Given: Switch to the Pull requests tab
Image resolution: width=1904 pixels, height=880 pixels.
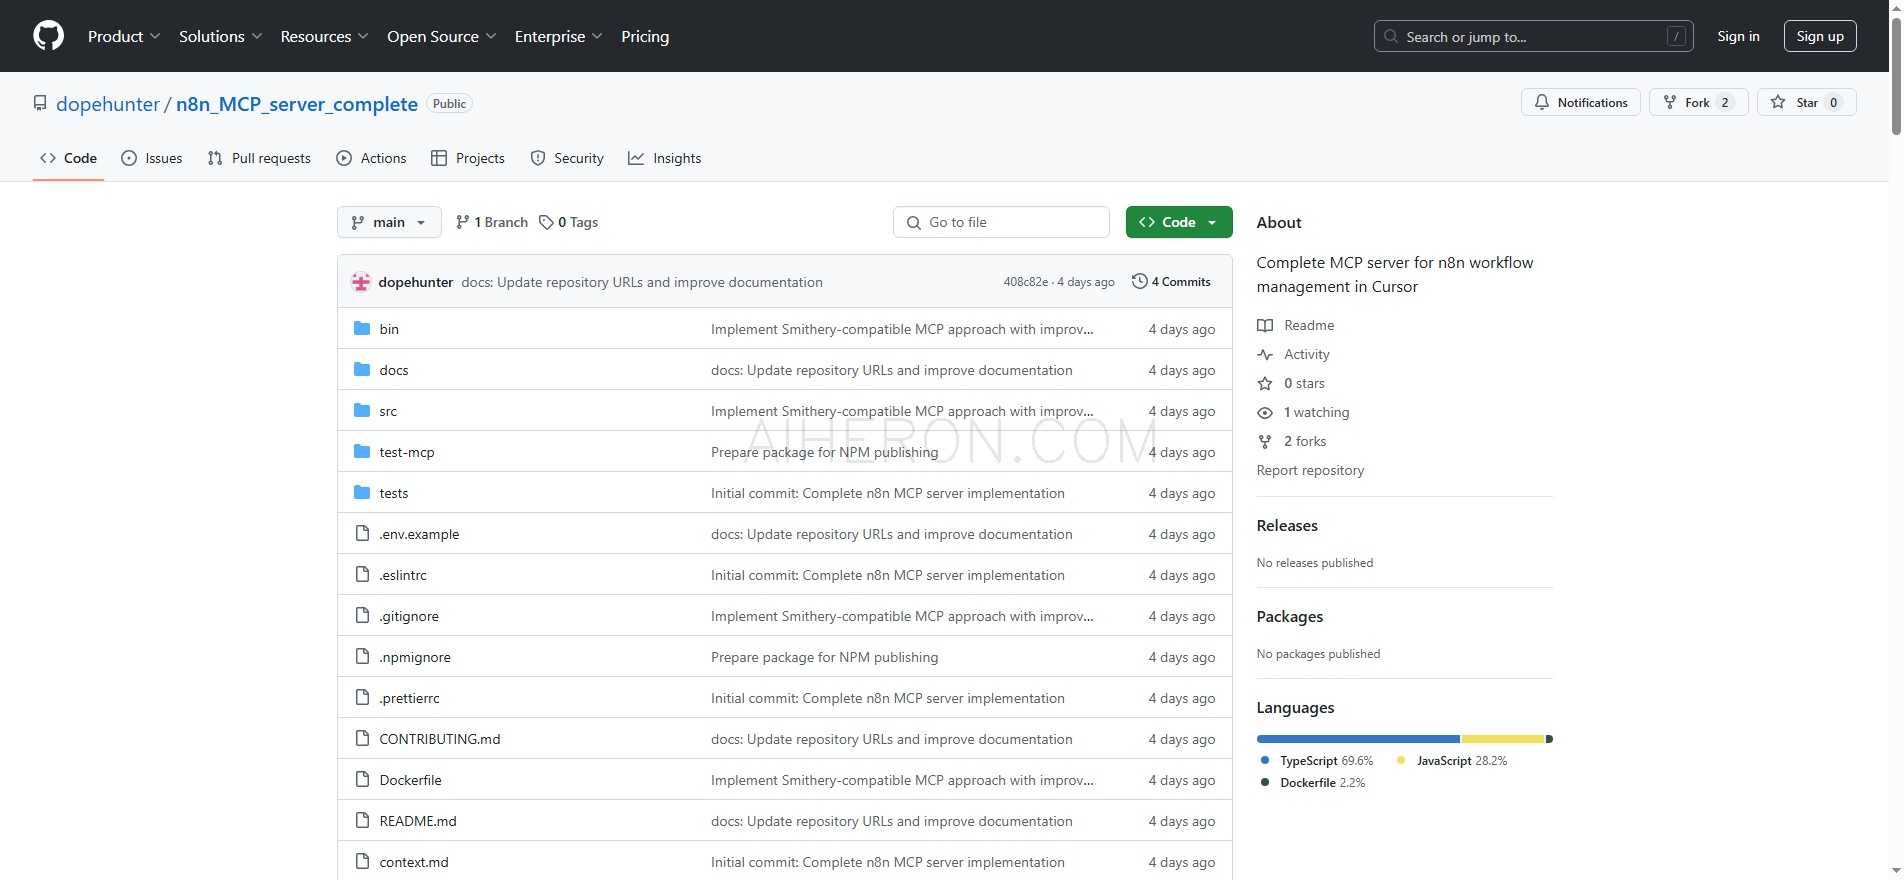Looking at the screenshot, I should pyautogui.click(x=259, y=158).
